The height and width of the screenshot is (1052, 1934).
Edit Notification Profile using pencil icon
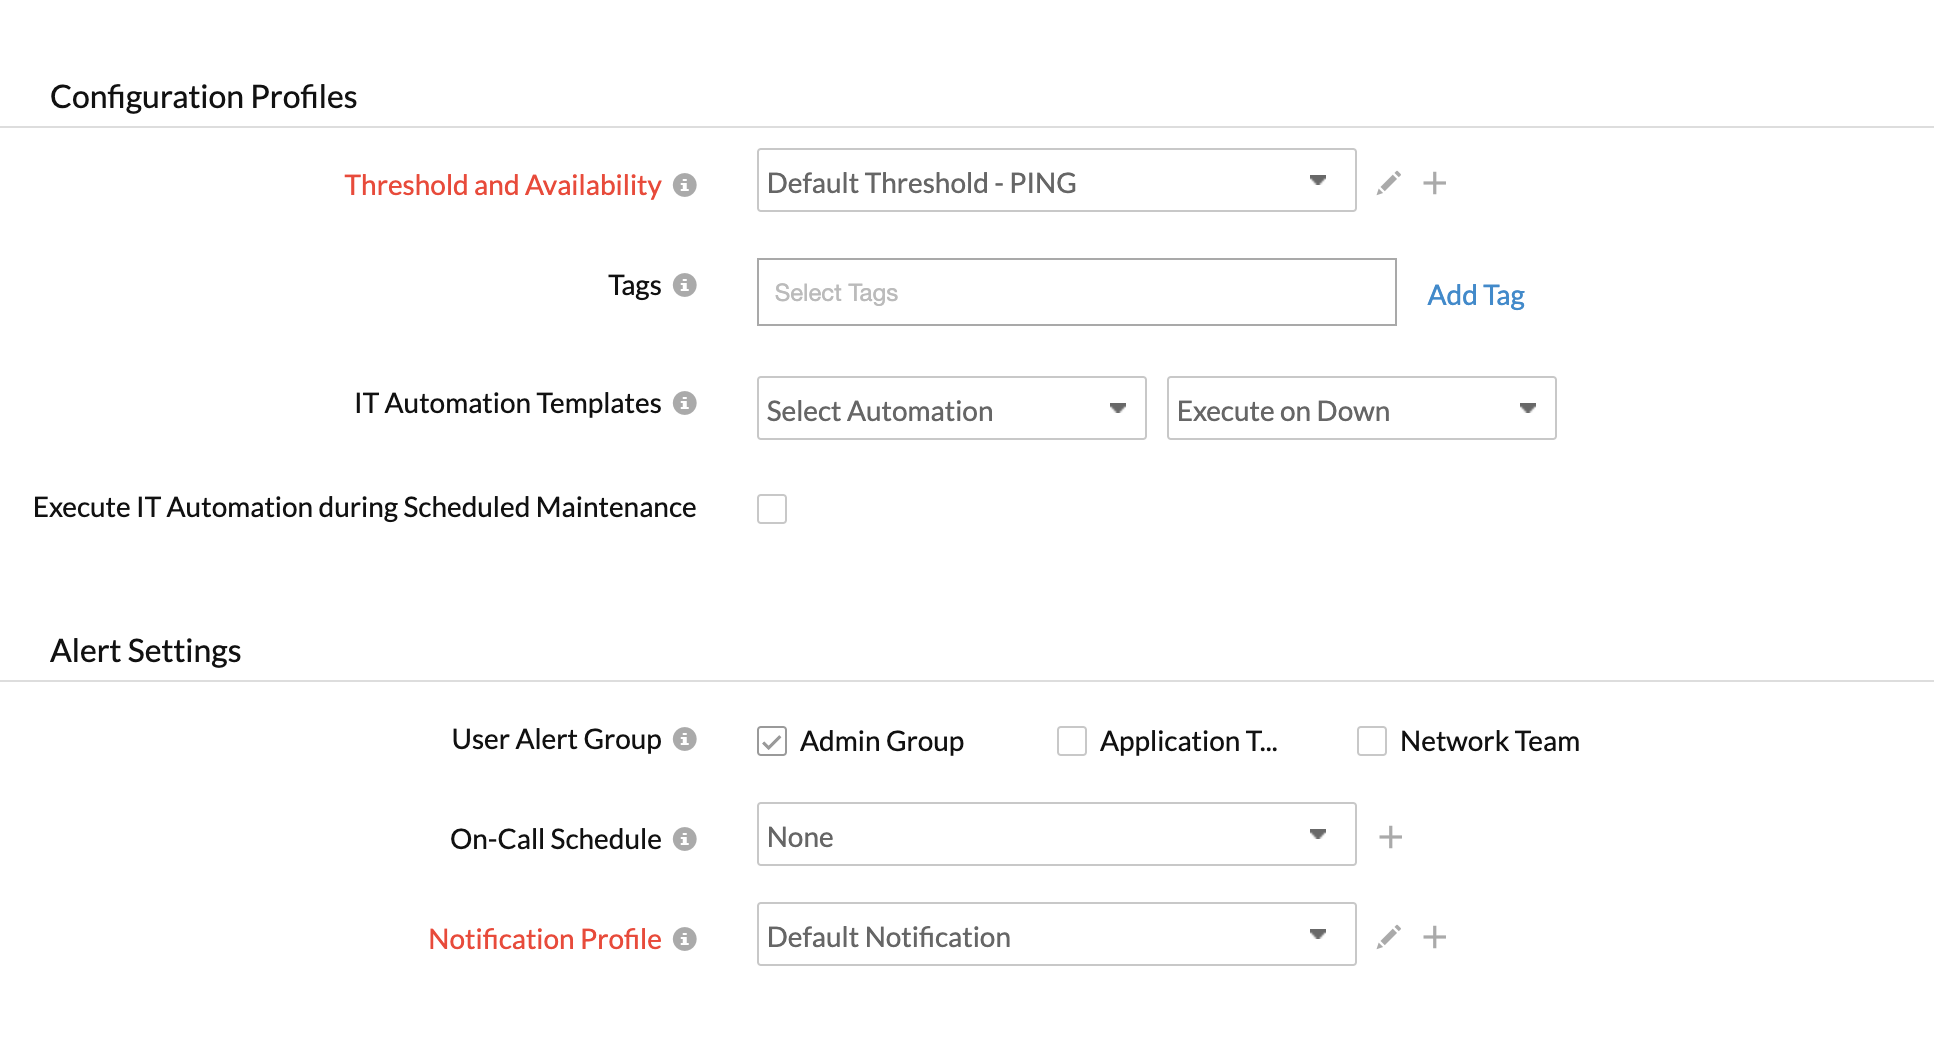pyautogui.click(x=1388, y=937)
